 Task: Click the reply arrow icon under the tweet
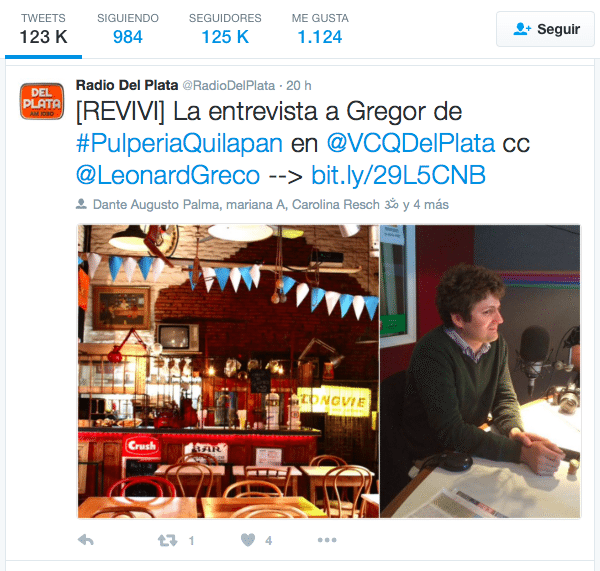click(x=86, y=540)
